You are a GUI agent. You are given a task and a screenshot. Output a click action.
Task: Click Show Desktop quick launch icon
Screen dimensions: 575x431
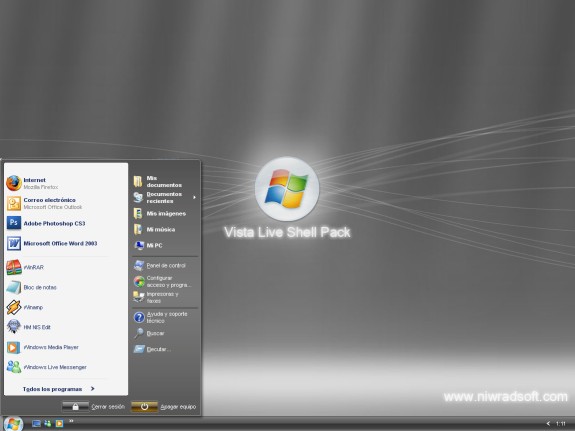pyautogui.click(x=36, y=424)
